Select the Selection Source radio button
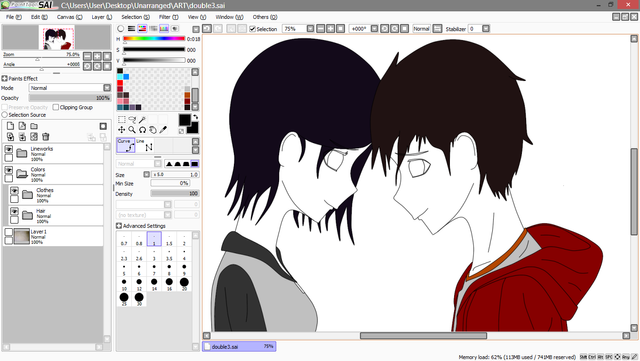This screenshot has width=640, height=361. (x=4, y=115)
